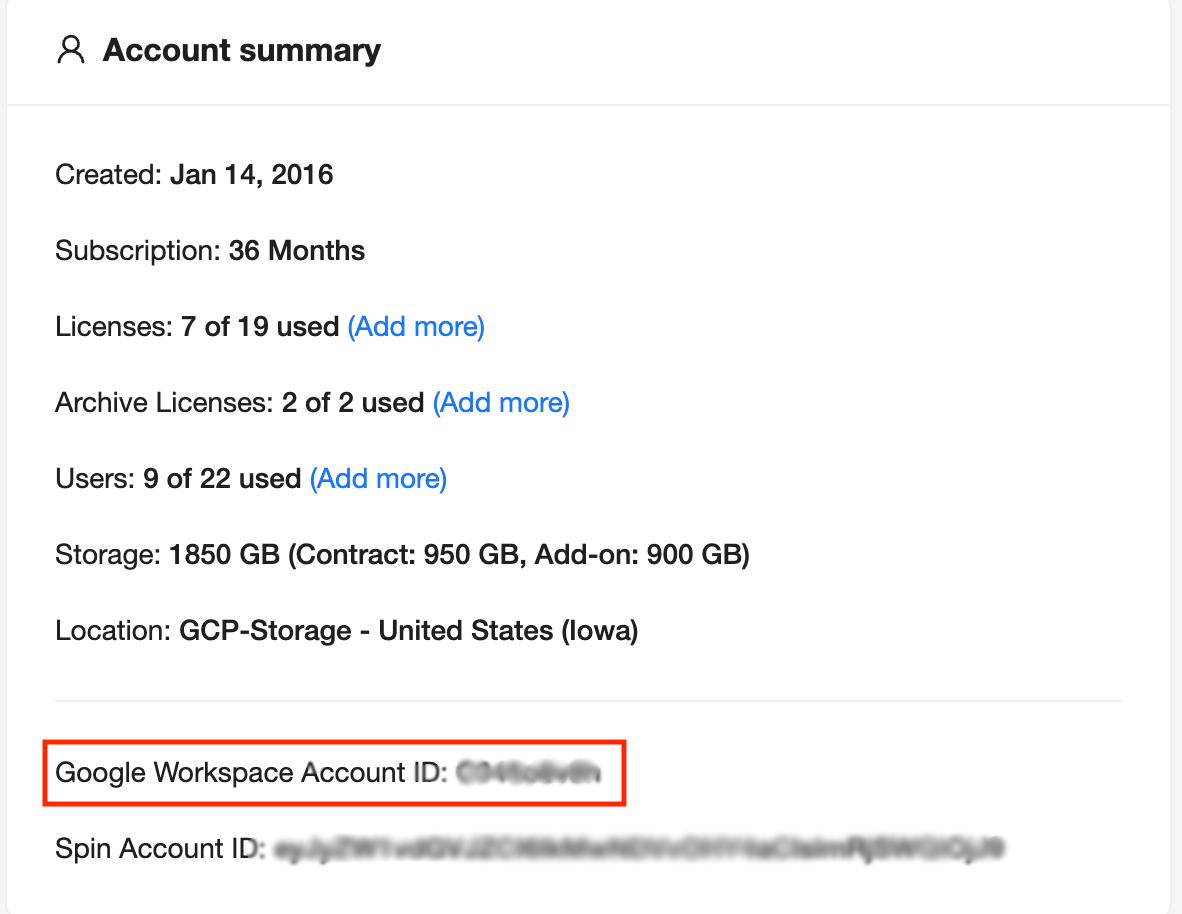Open Add more link for Users
Viewport: 1182px width, 914px height.
378,479
